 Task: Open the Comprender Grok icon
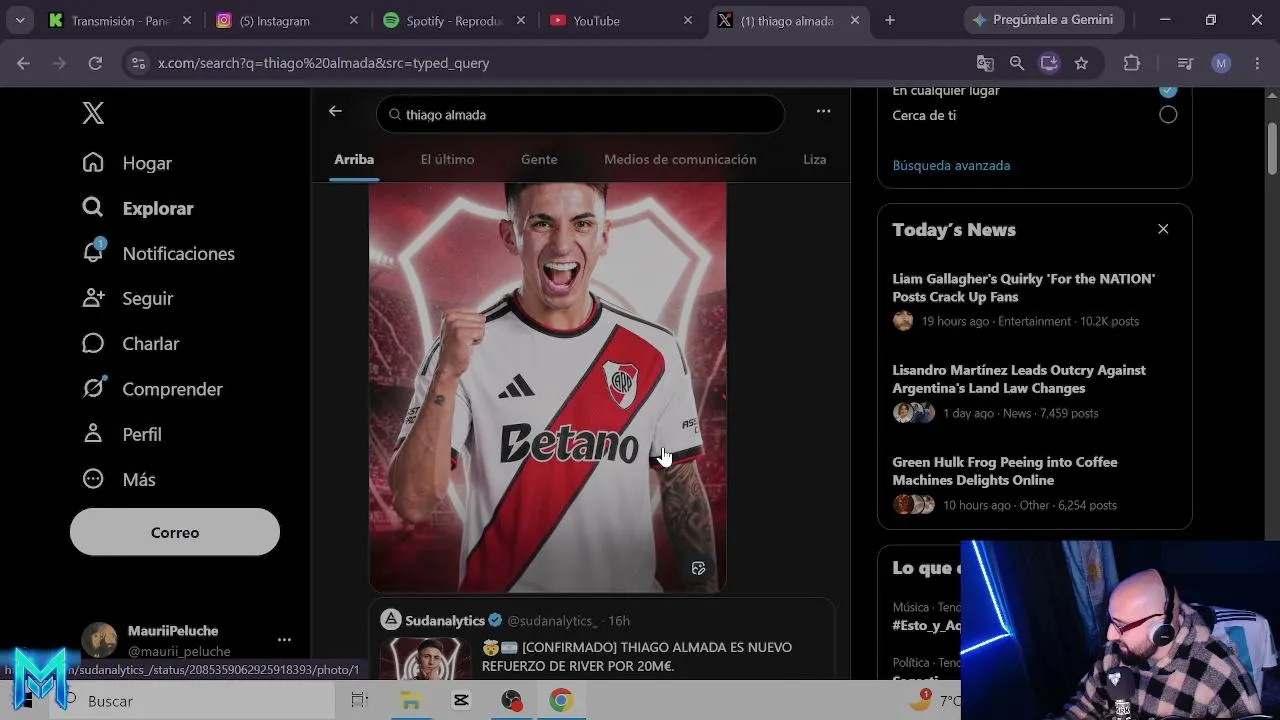point(93,388)
